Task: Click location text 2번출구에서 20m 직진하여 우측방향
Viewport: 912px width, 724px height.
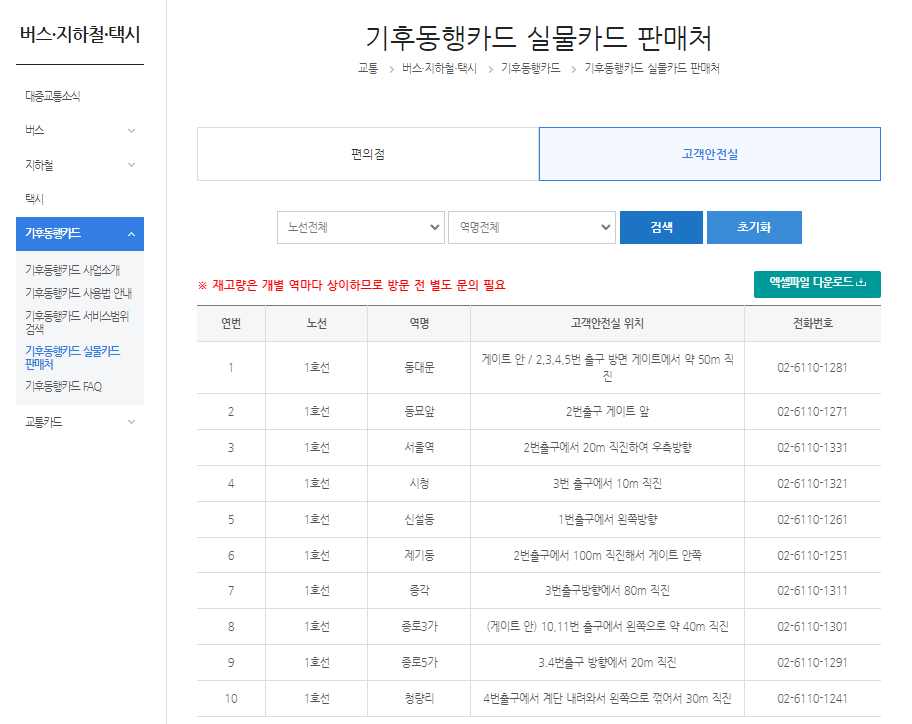Action: pos(607,448)
